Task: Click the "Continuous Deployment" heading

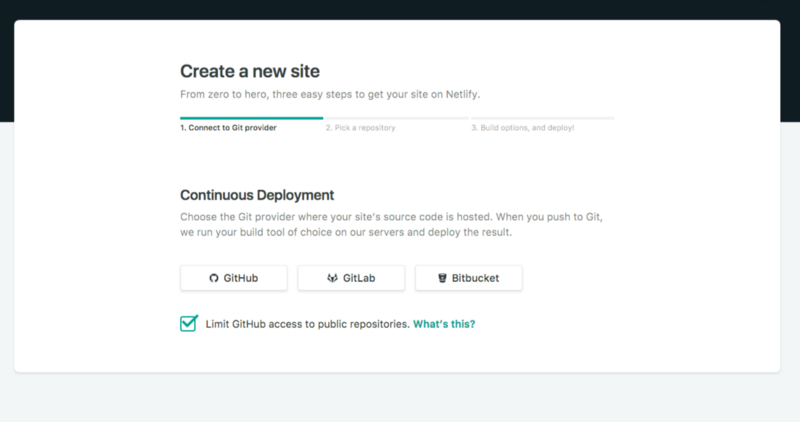Action: 257,195
